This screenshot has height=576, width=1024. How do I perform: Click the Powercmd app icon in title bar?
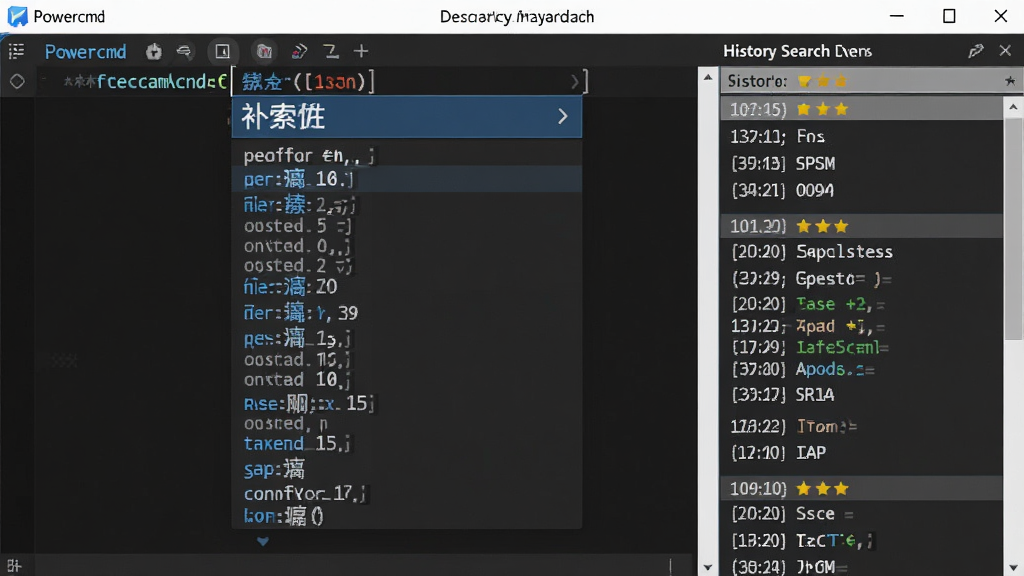pyautogui.click(x=18, y=16)
